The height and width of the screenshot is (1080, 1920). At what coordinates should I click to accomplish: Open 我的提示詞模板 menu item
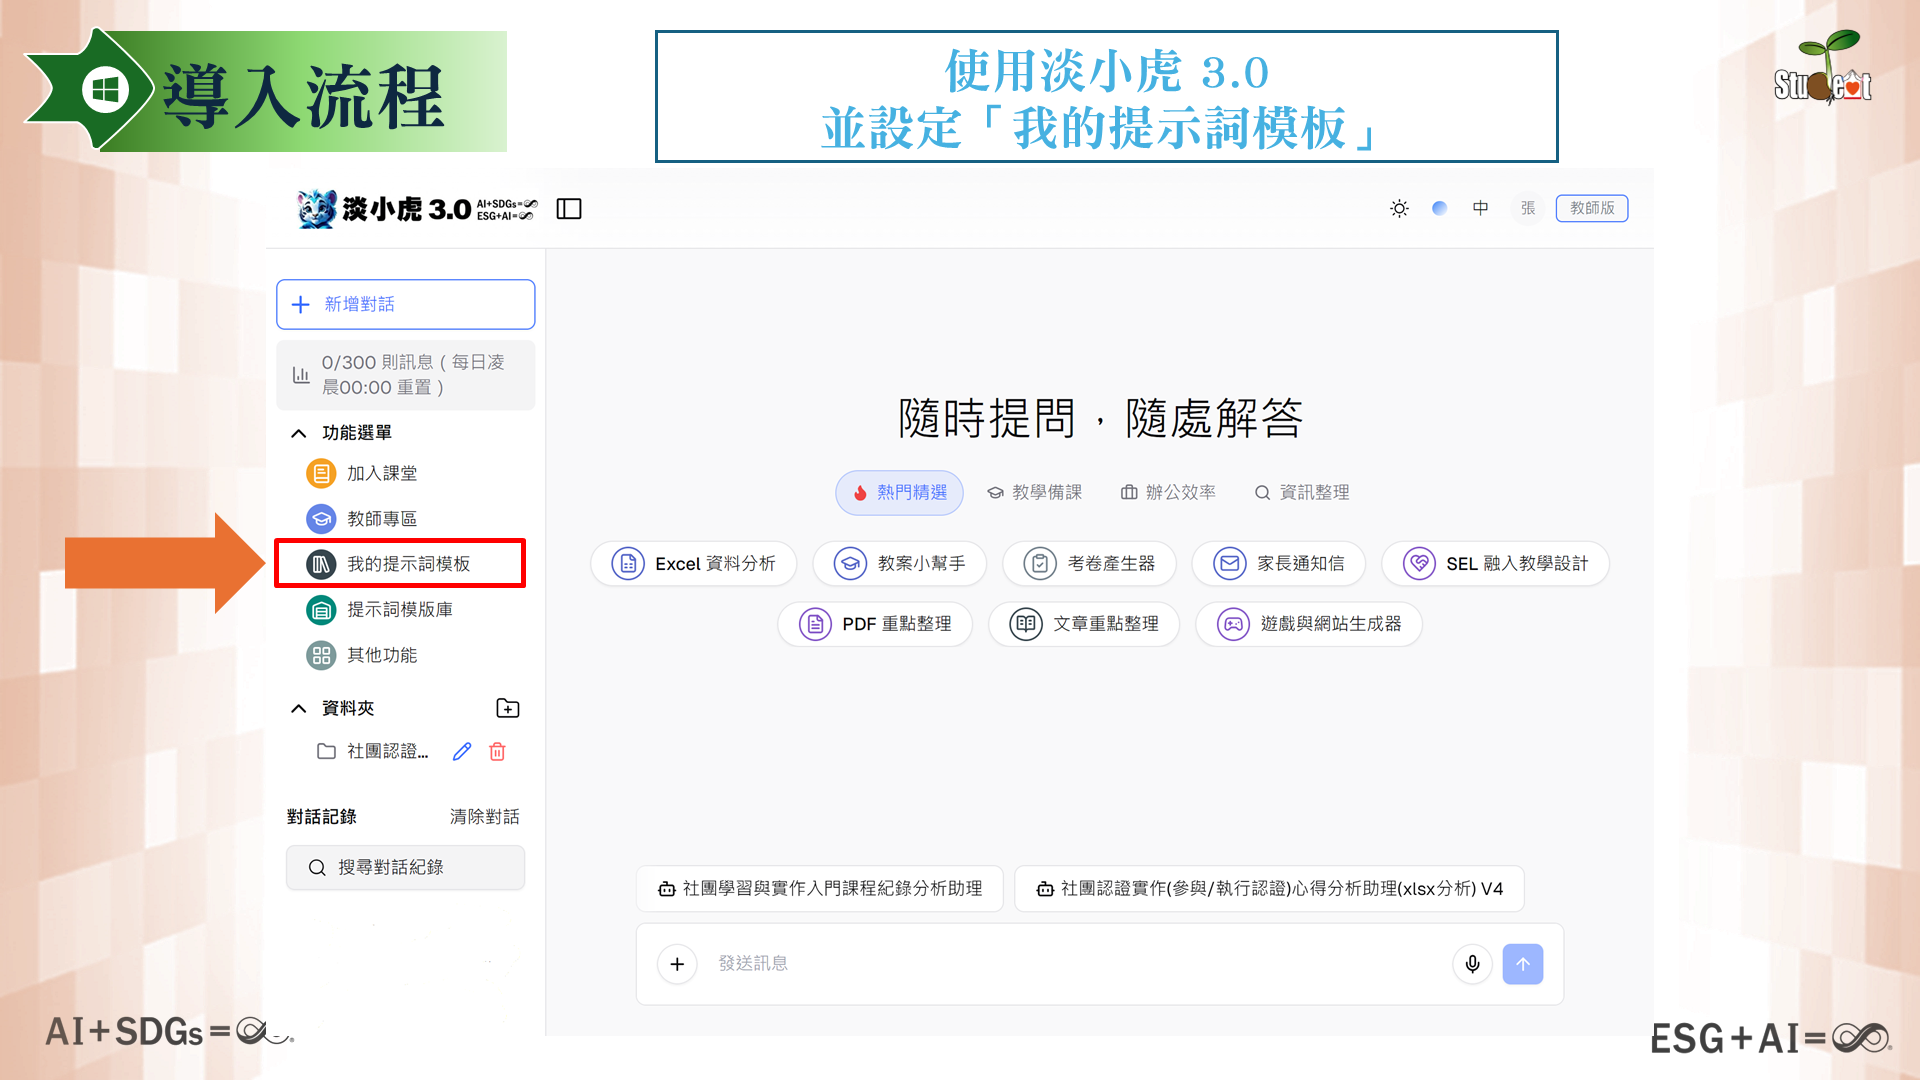pos(400,564)
